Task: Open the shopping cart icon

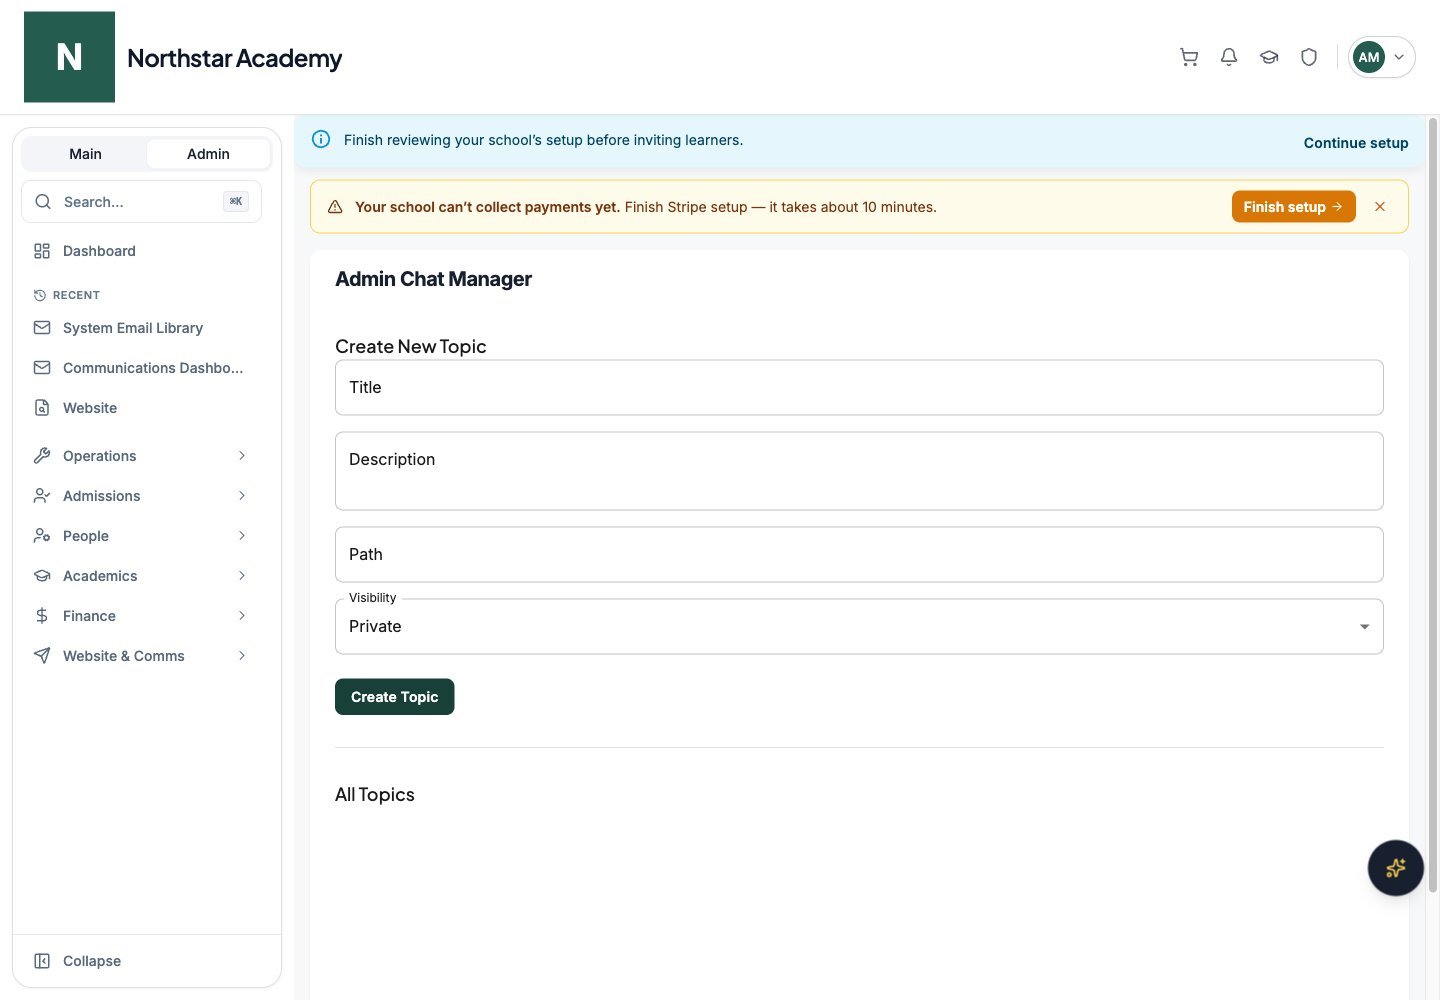Action: 1189,57
